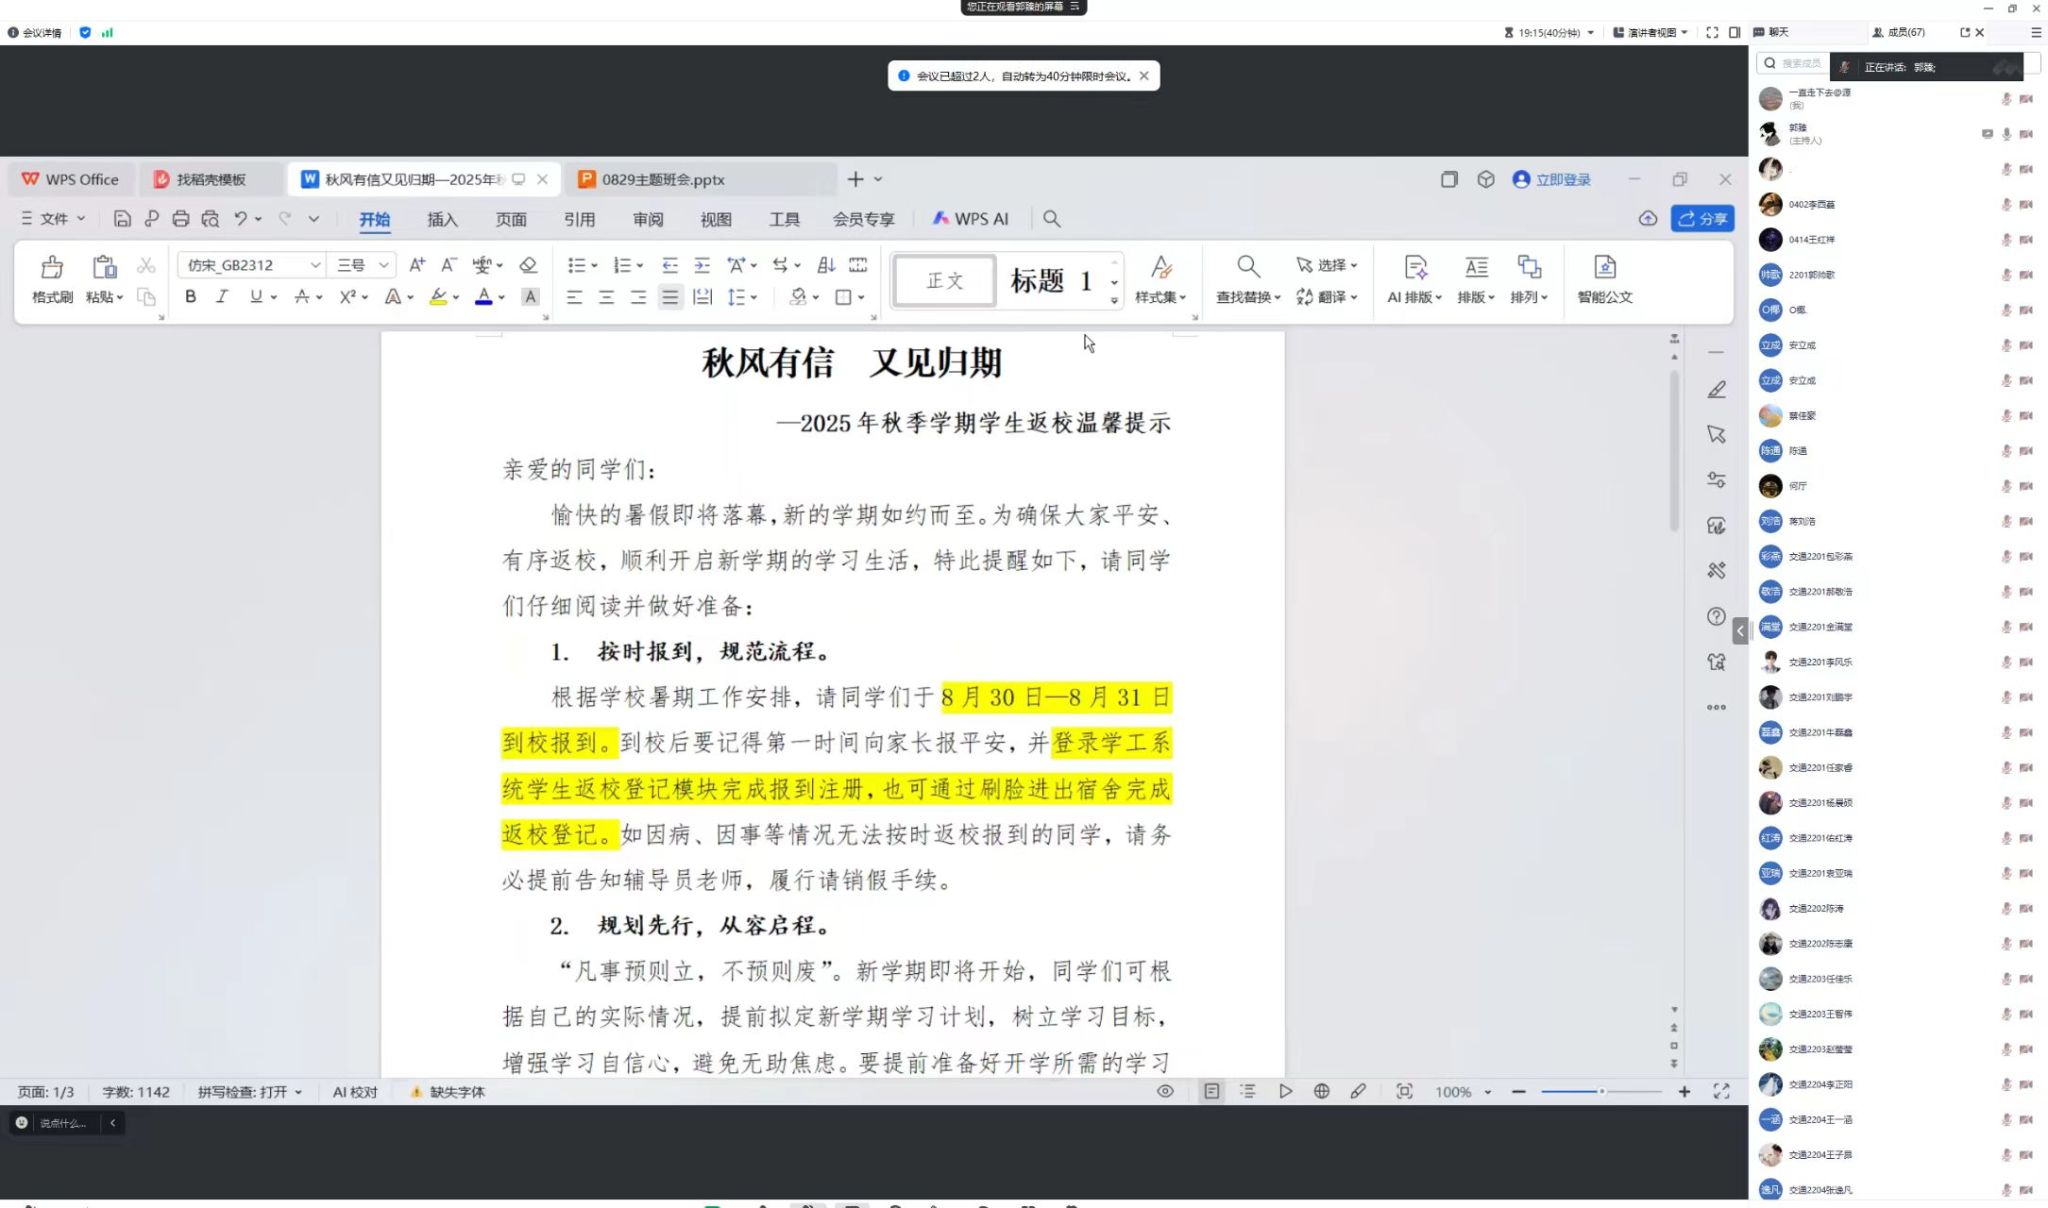Toggle italic formatting
The height and width of the screenshot is (1208, 2048).
point(222,297)
